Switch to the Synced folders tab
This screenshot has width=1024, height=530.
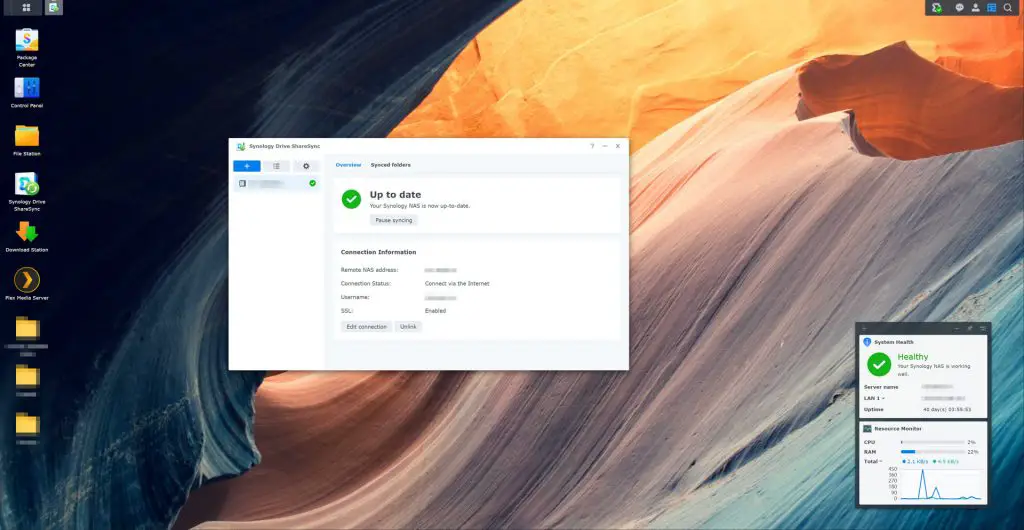pyautogui.click(x=391, y=165)
